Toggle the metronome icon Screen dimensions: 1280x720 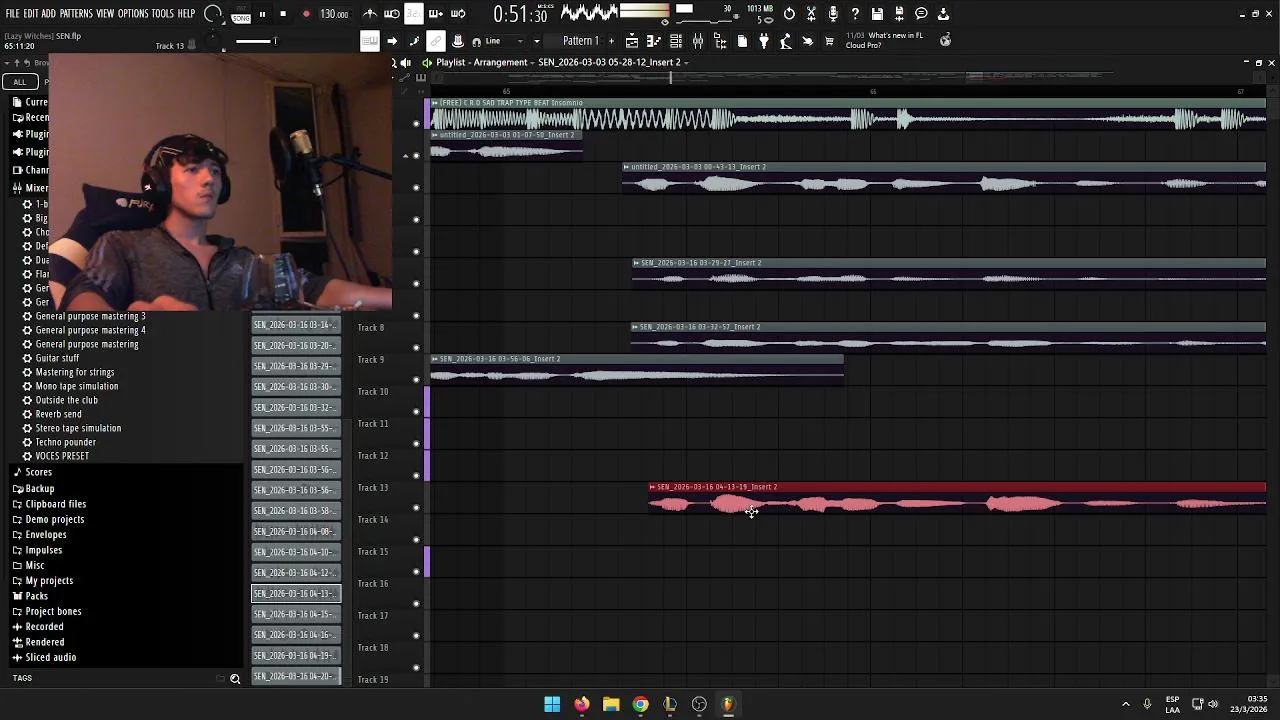370,14
